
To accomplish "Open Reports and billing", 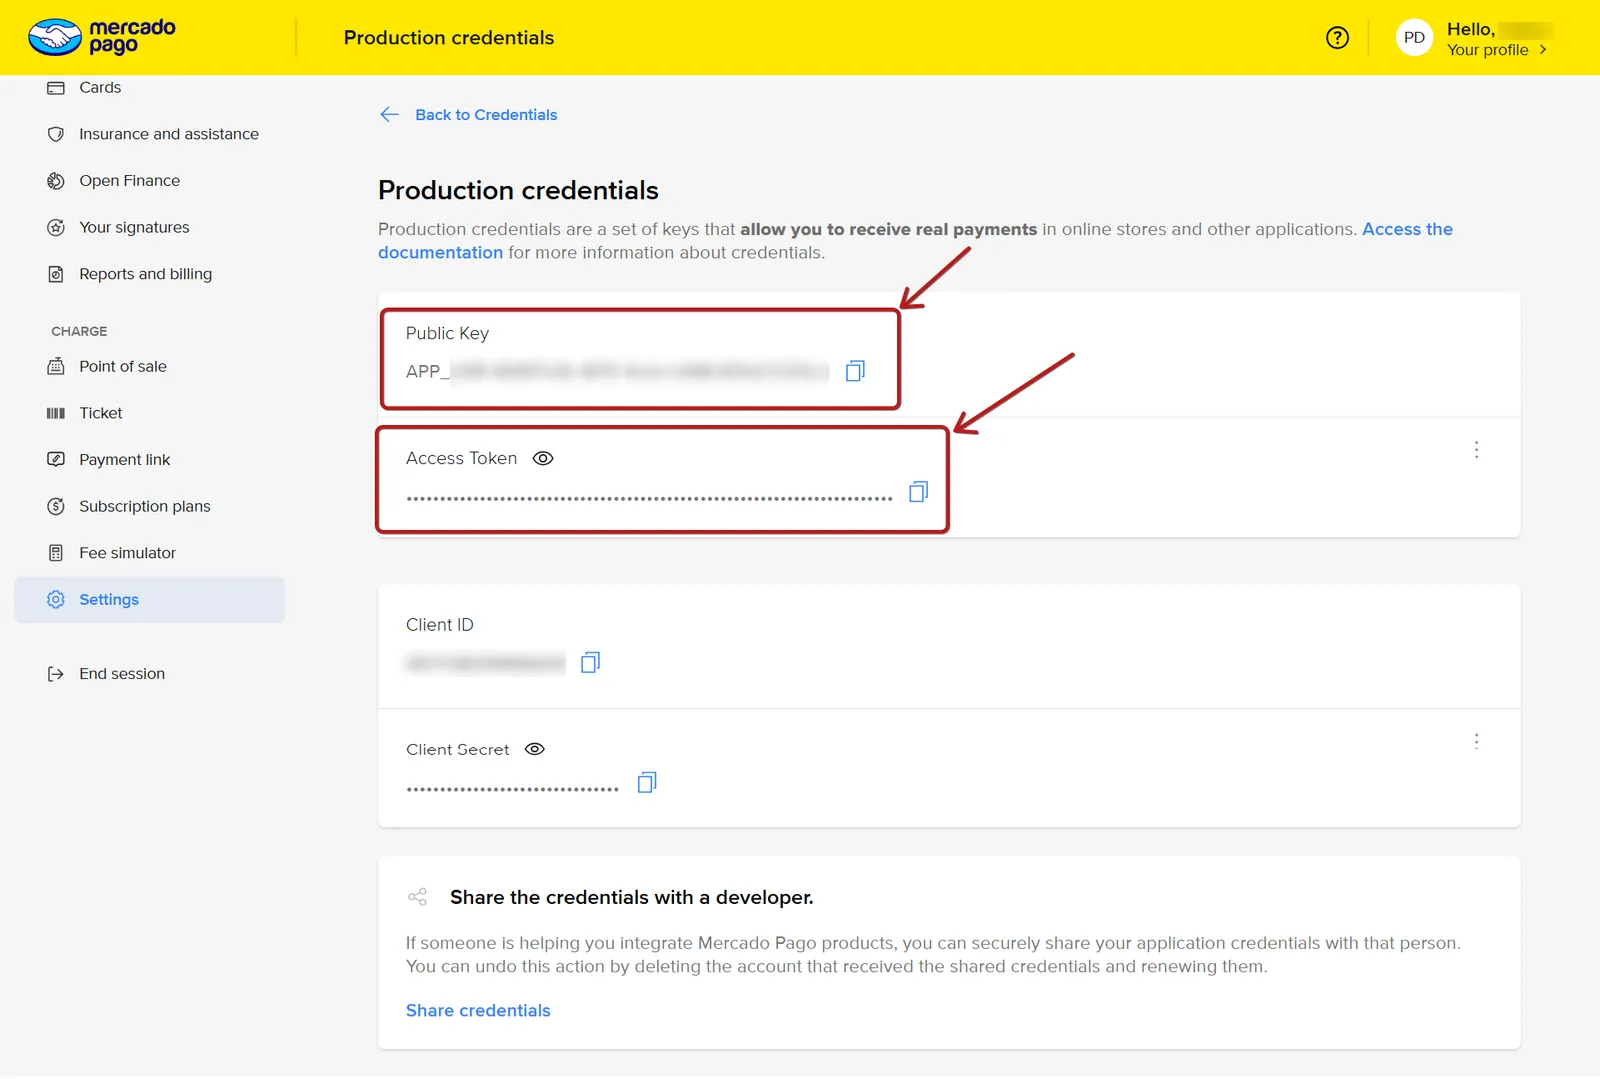I will pos(146,274).
